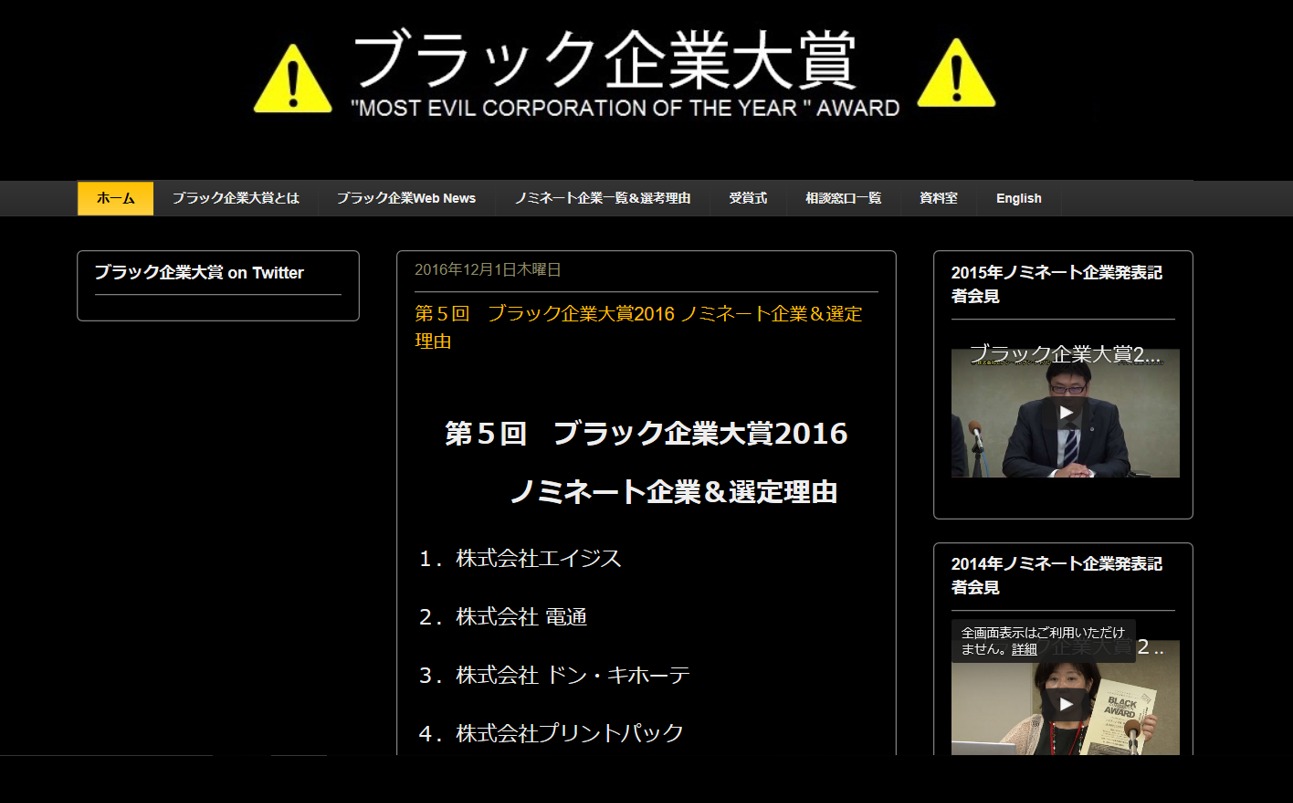Click the 詳細 link in fullscreen notice
This screenshot has height=803, width=1293.
(x=1024, y=650)
